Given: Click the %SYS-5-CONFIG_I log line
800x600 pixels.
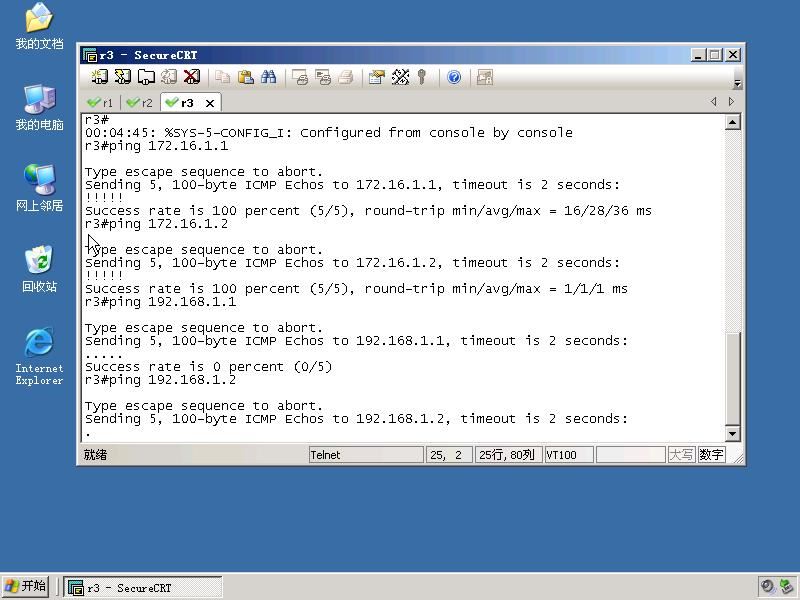Looking at the screenshot, I should (329, 133).
